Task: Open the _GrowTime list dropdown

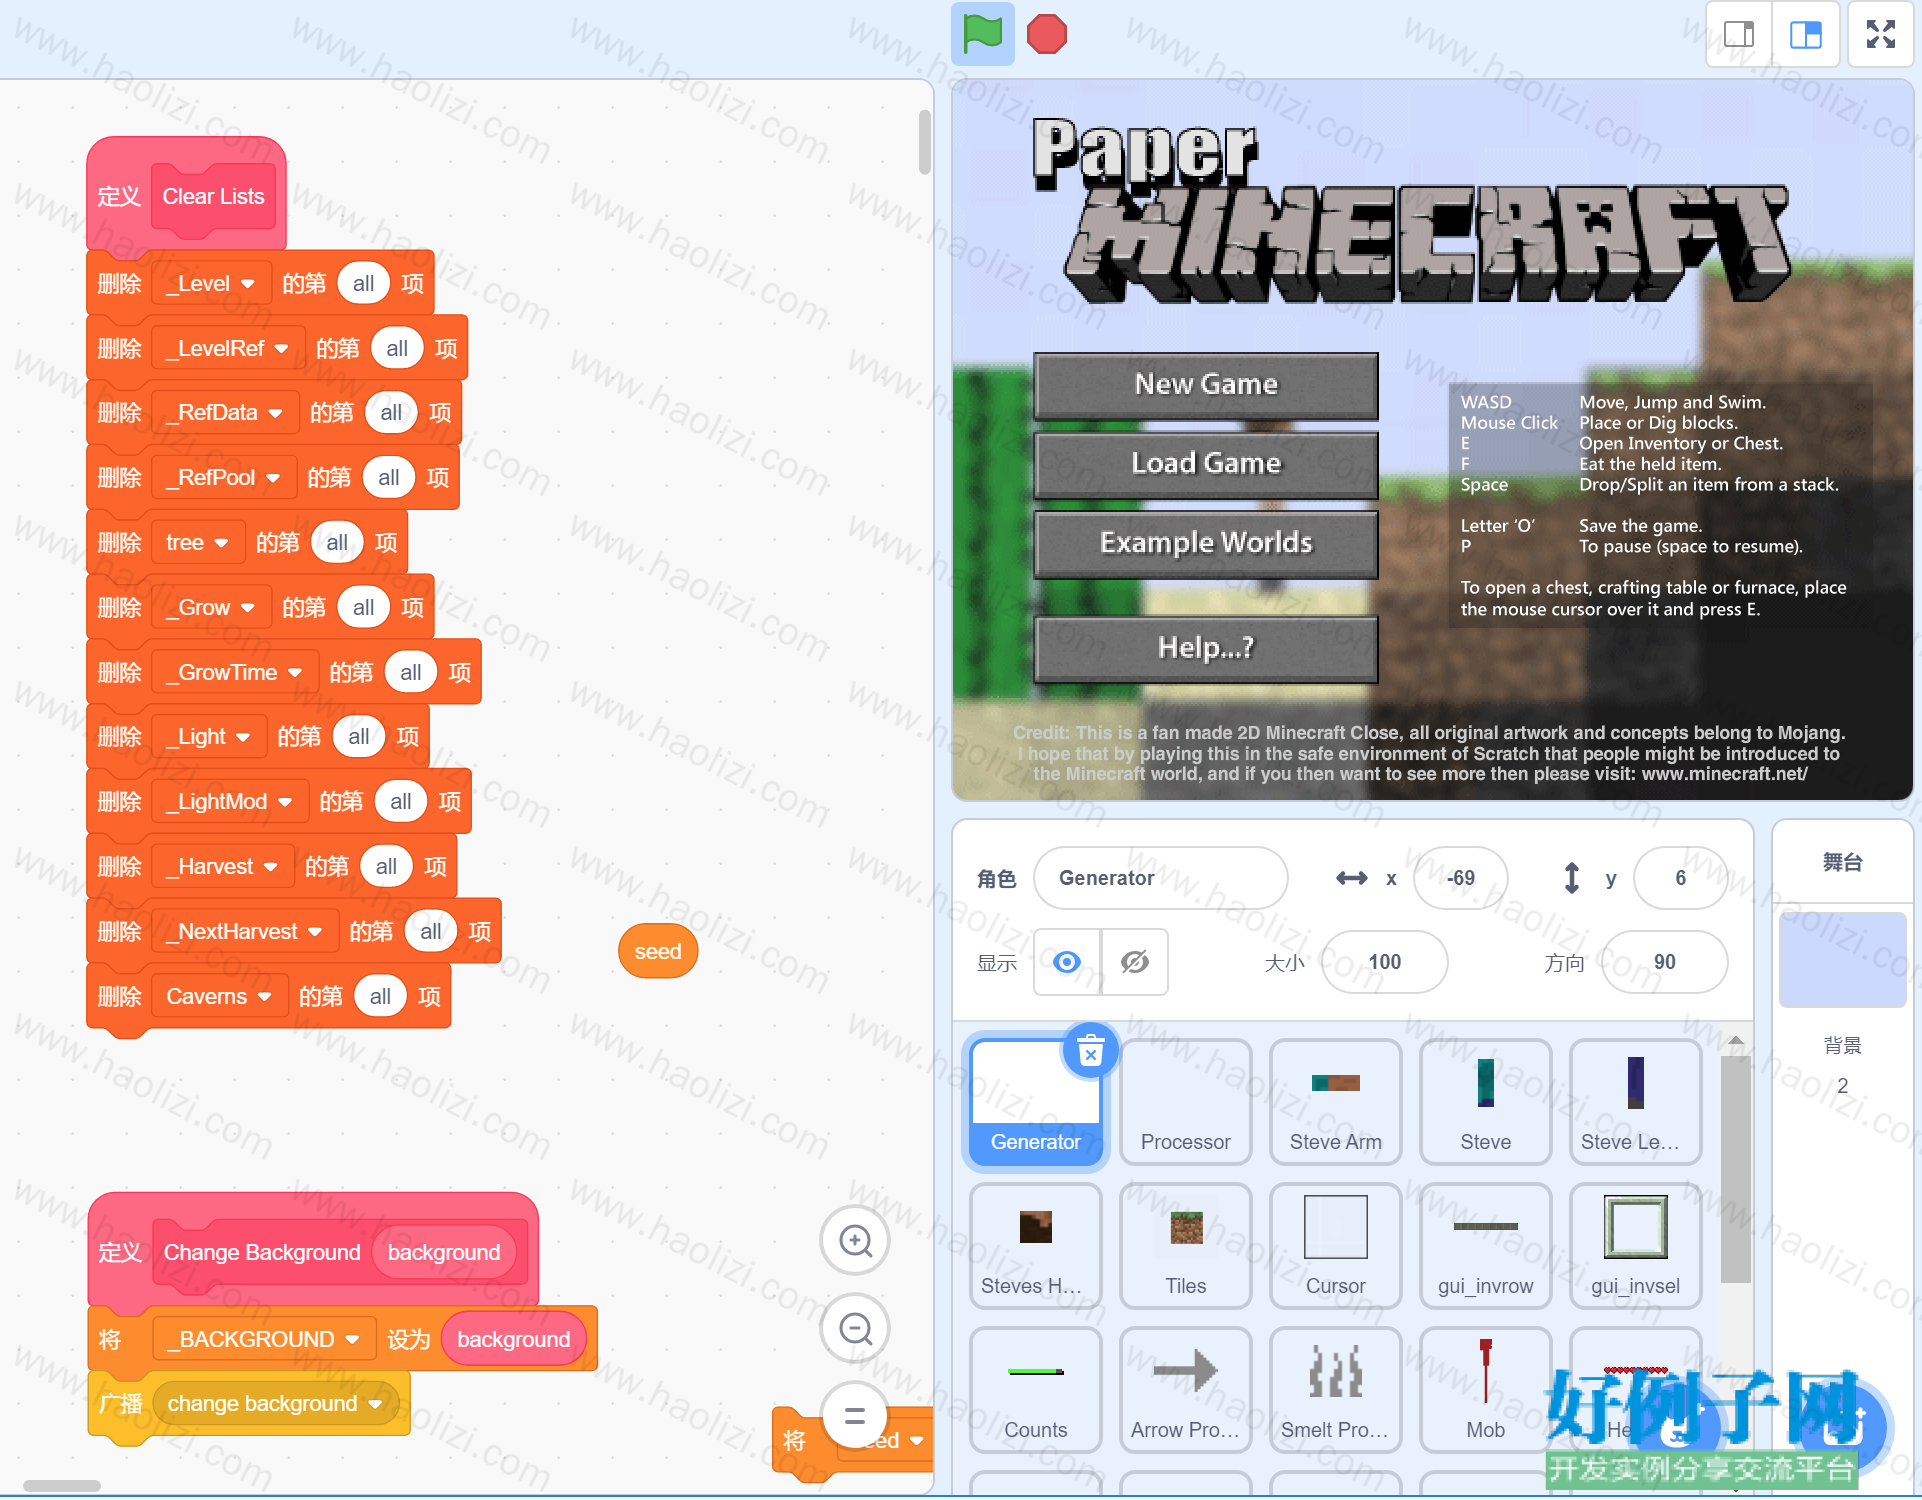Action: pos(236,673)
